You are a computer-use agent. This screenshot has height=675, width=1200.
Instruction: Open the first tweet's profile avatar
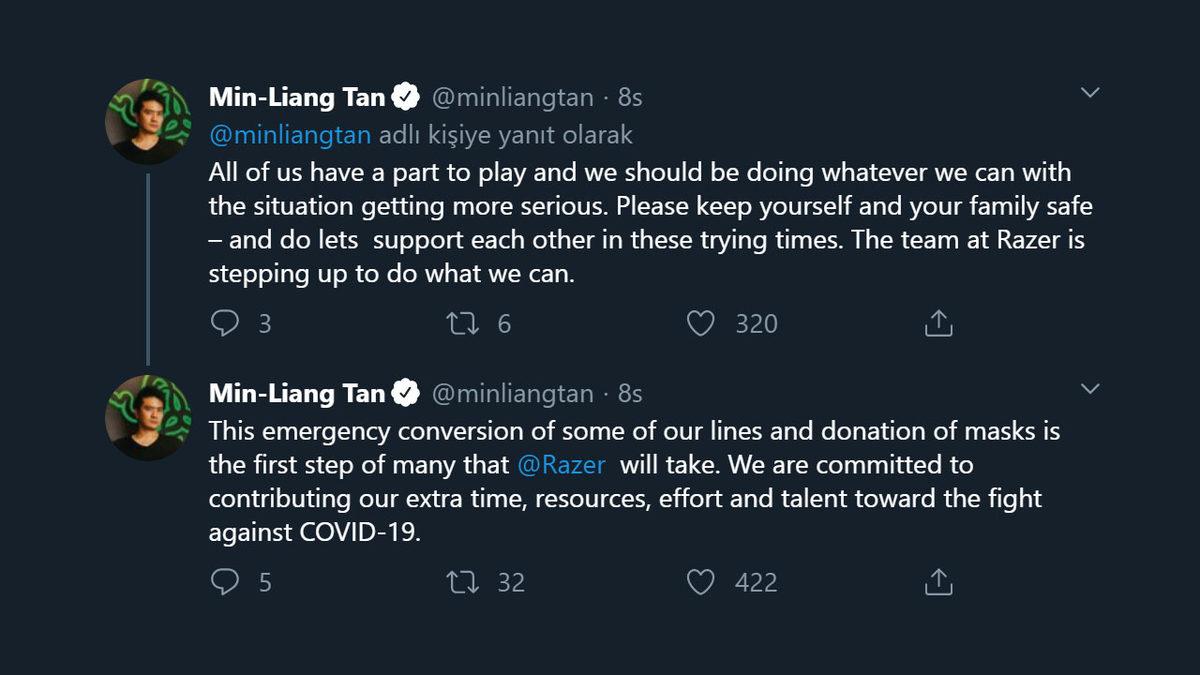[148, 121]
